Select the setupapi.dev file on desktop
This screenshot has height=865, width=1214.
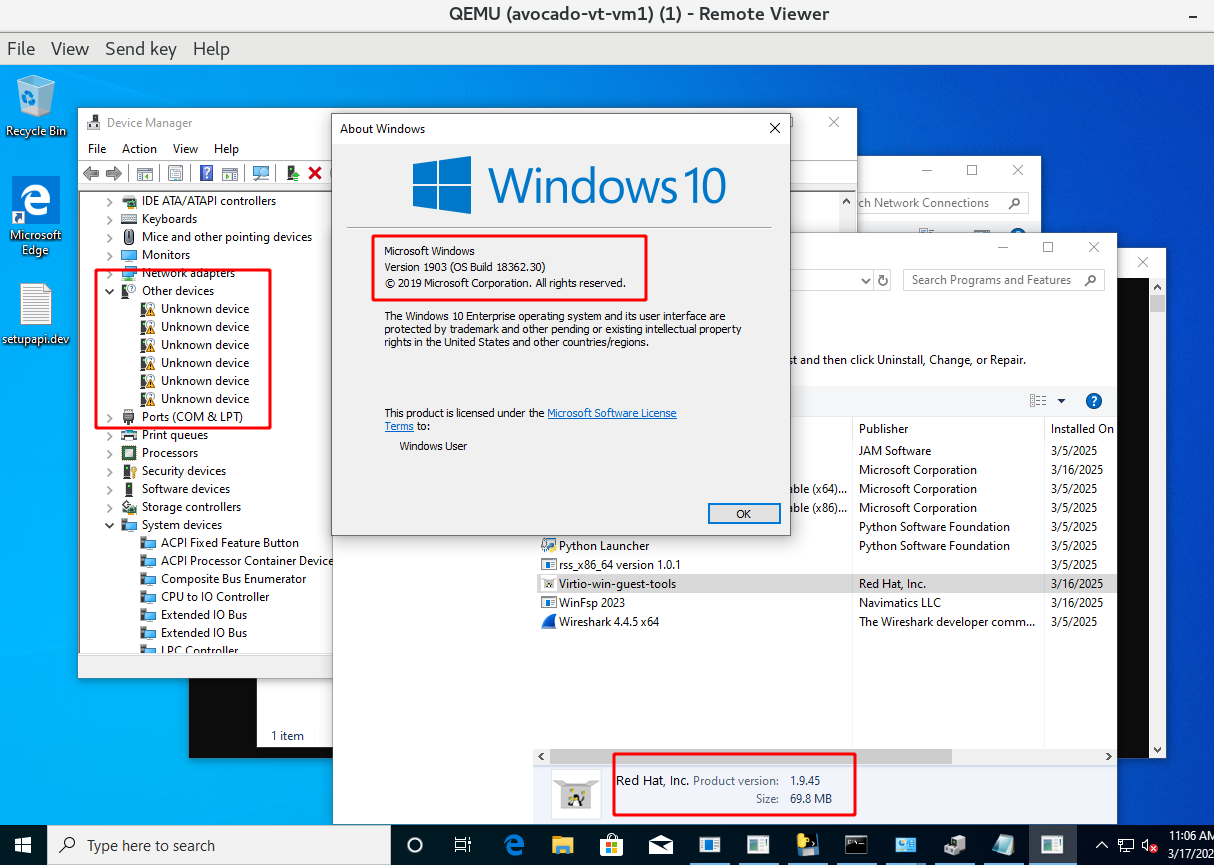(36, 314)
